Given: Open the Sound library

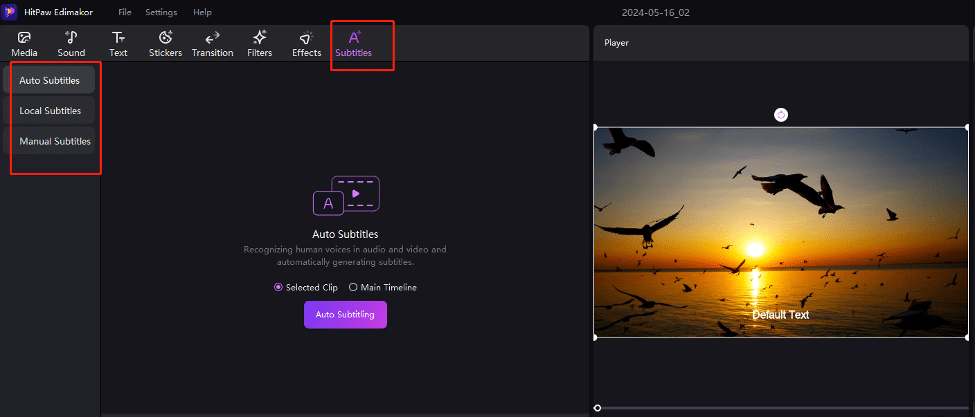Looking at the screenshot, I should pos(71,44).
